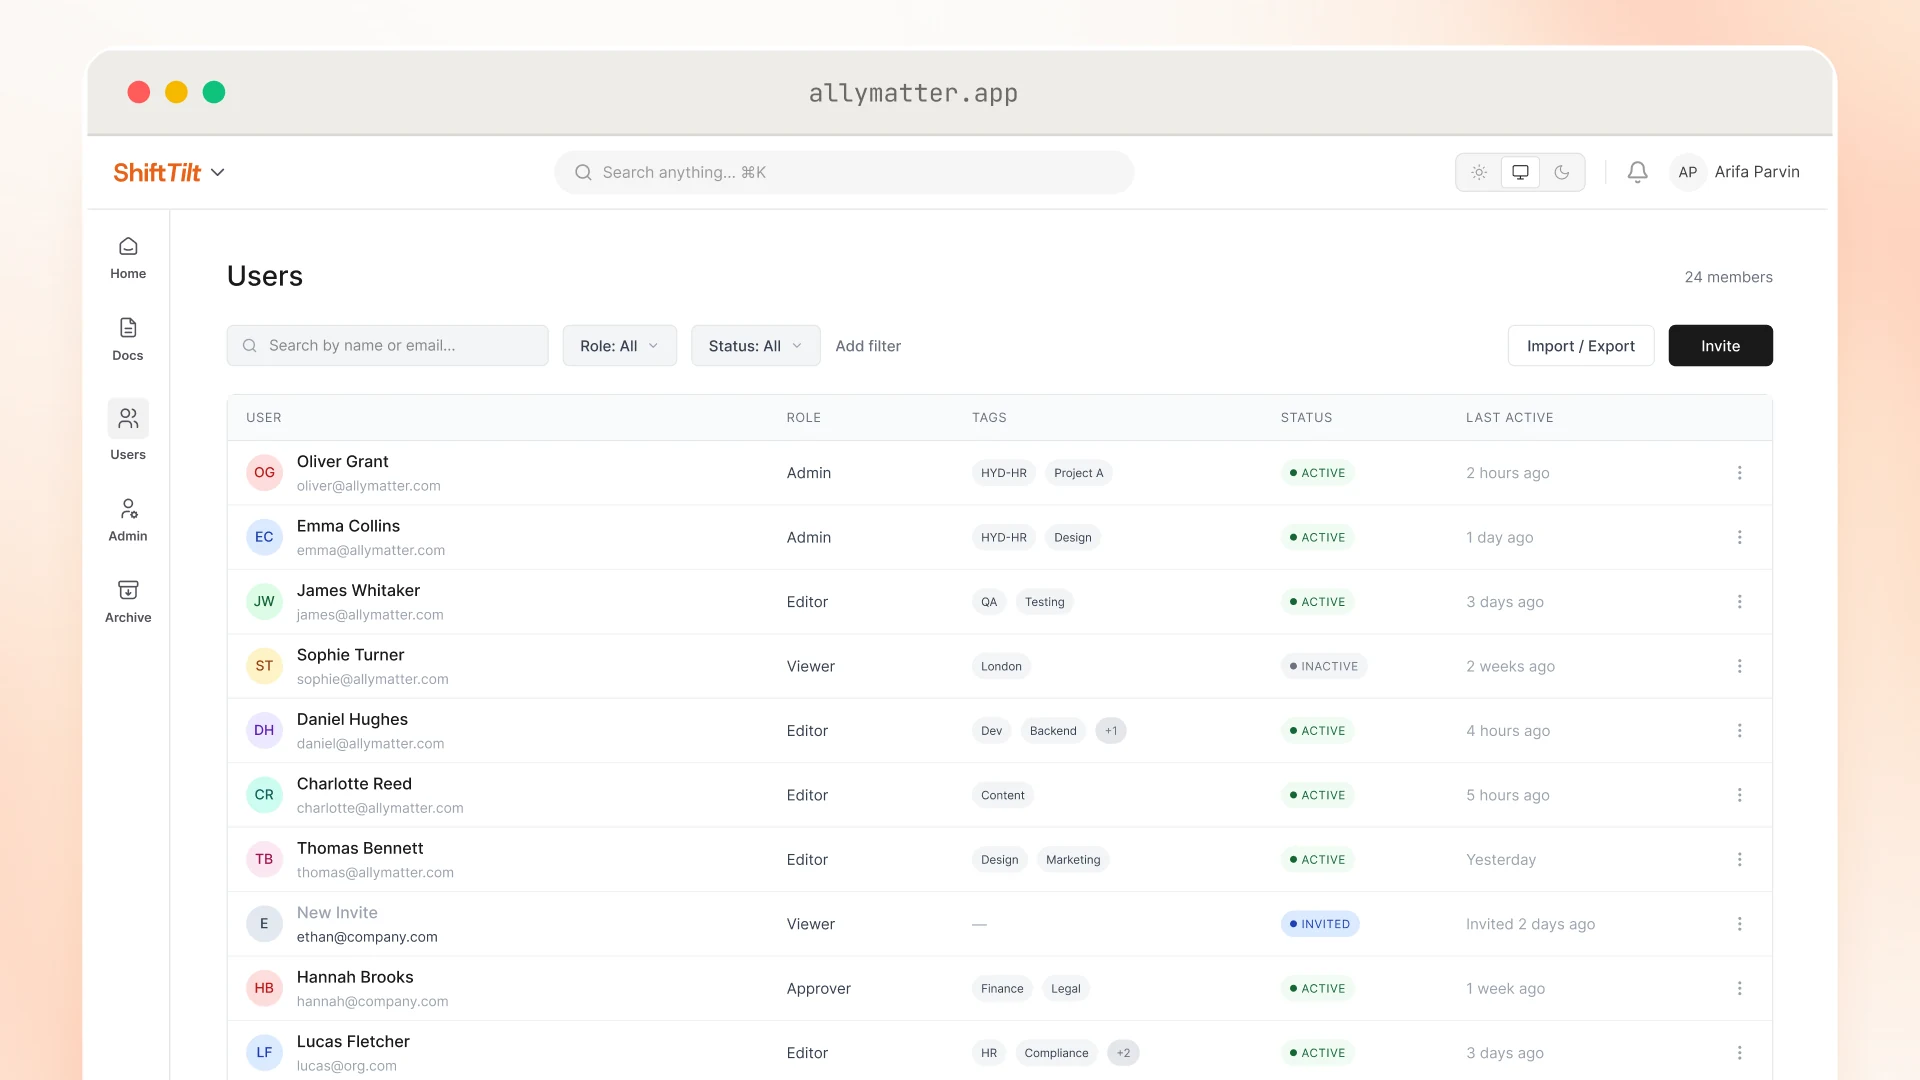
Task: Select the Users sidebar icon
Action: pos(128,418)
